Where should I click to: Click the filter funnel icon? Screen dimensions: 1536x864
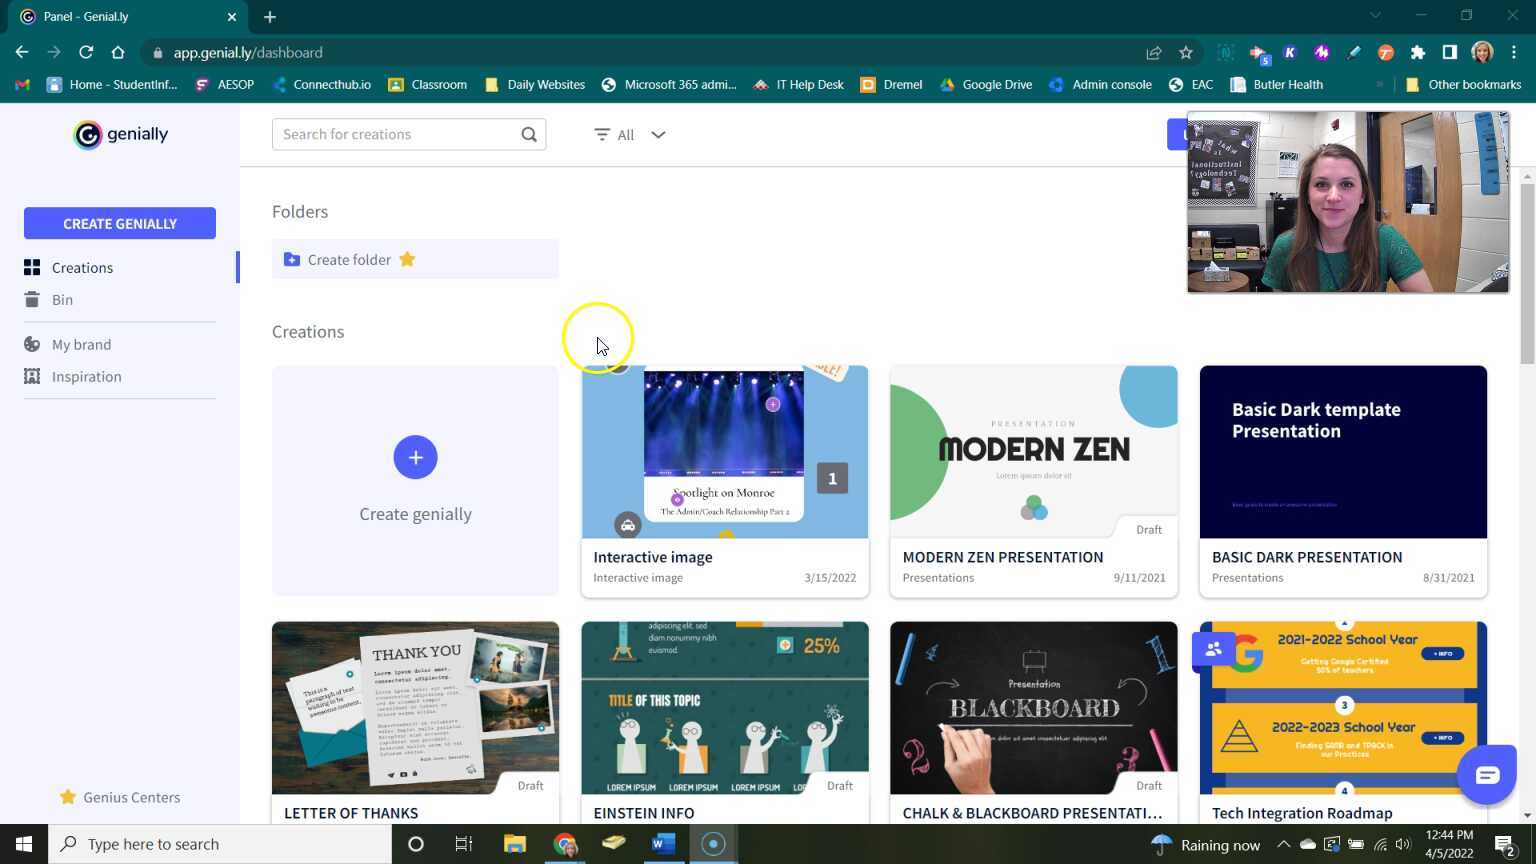click(x=602, y=134)
